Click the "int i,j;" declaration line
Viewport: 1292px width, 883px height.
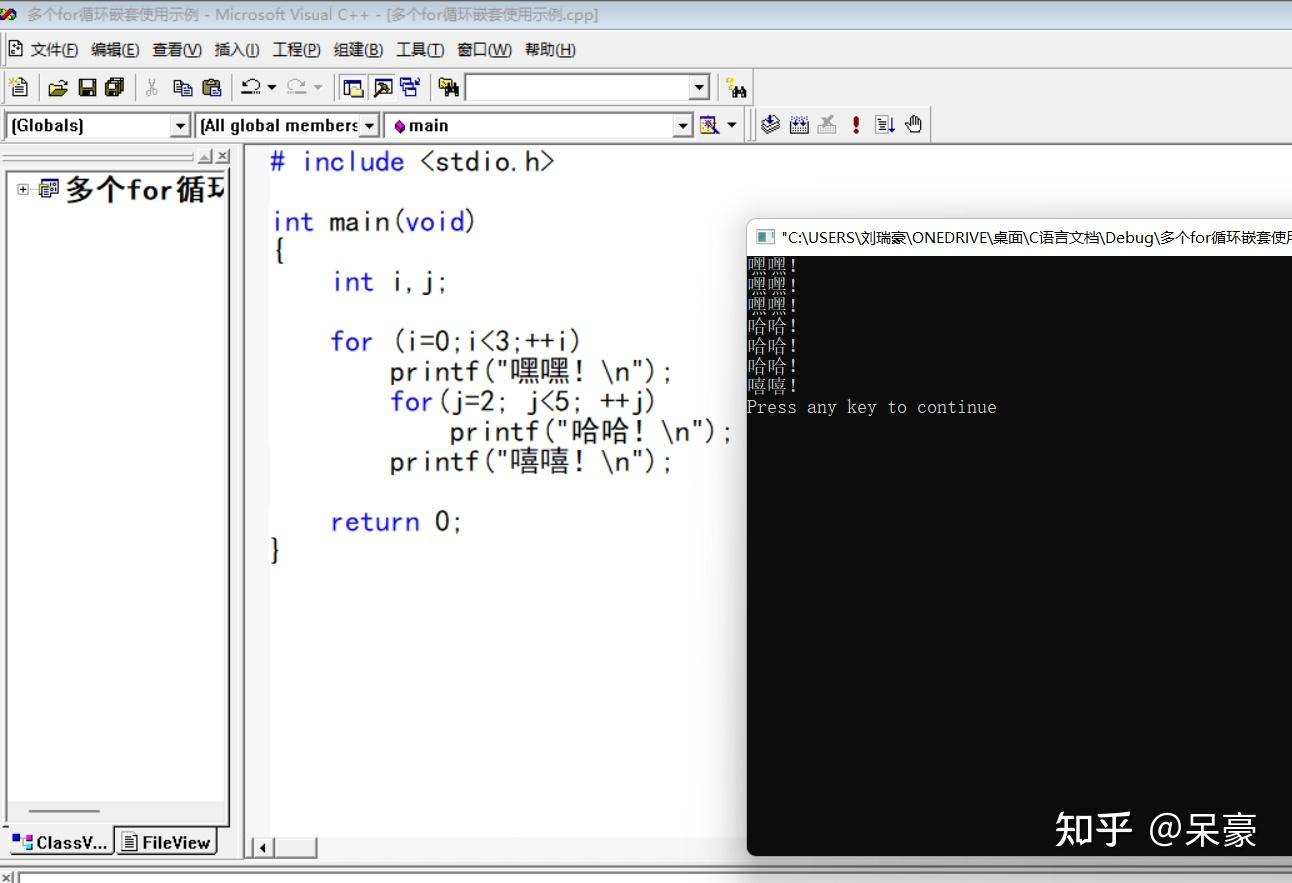coord(389,282)
